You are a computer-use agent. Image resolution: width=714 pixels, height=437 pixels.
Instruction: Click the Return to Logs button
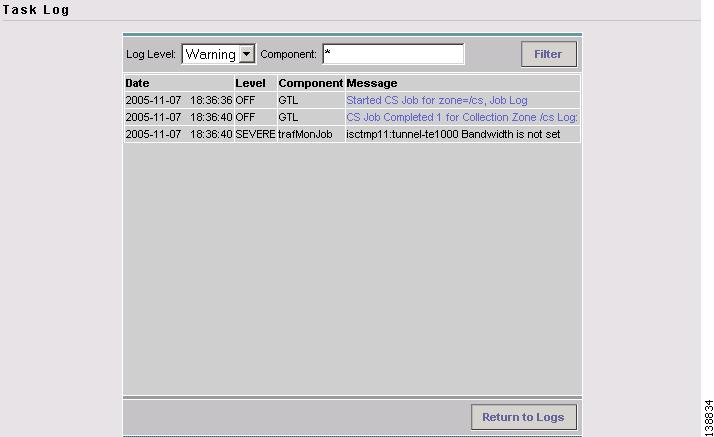524,417
